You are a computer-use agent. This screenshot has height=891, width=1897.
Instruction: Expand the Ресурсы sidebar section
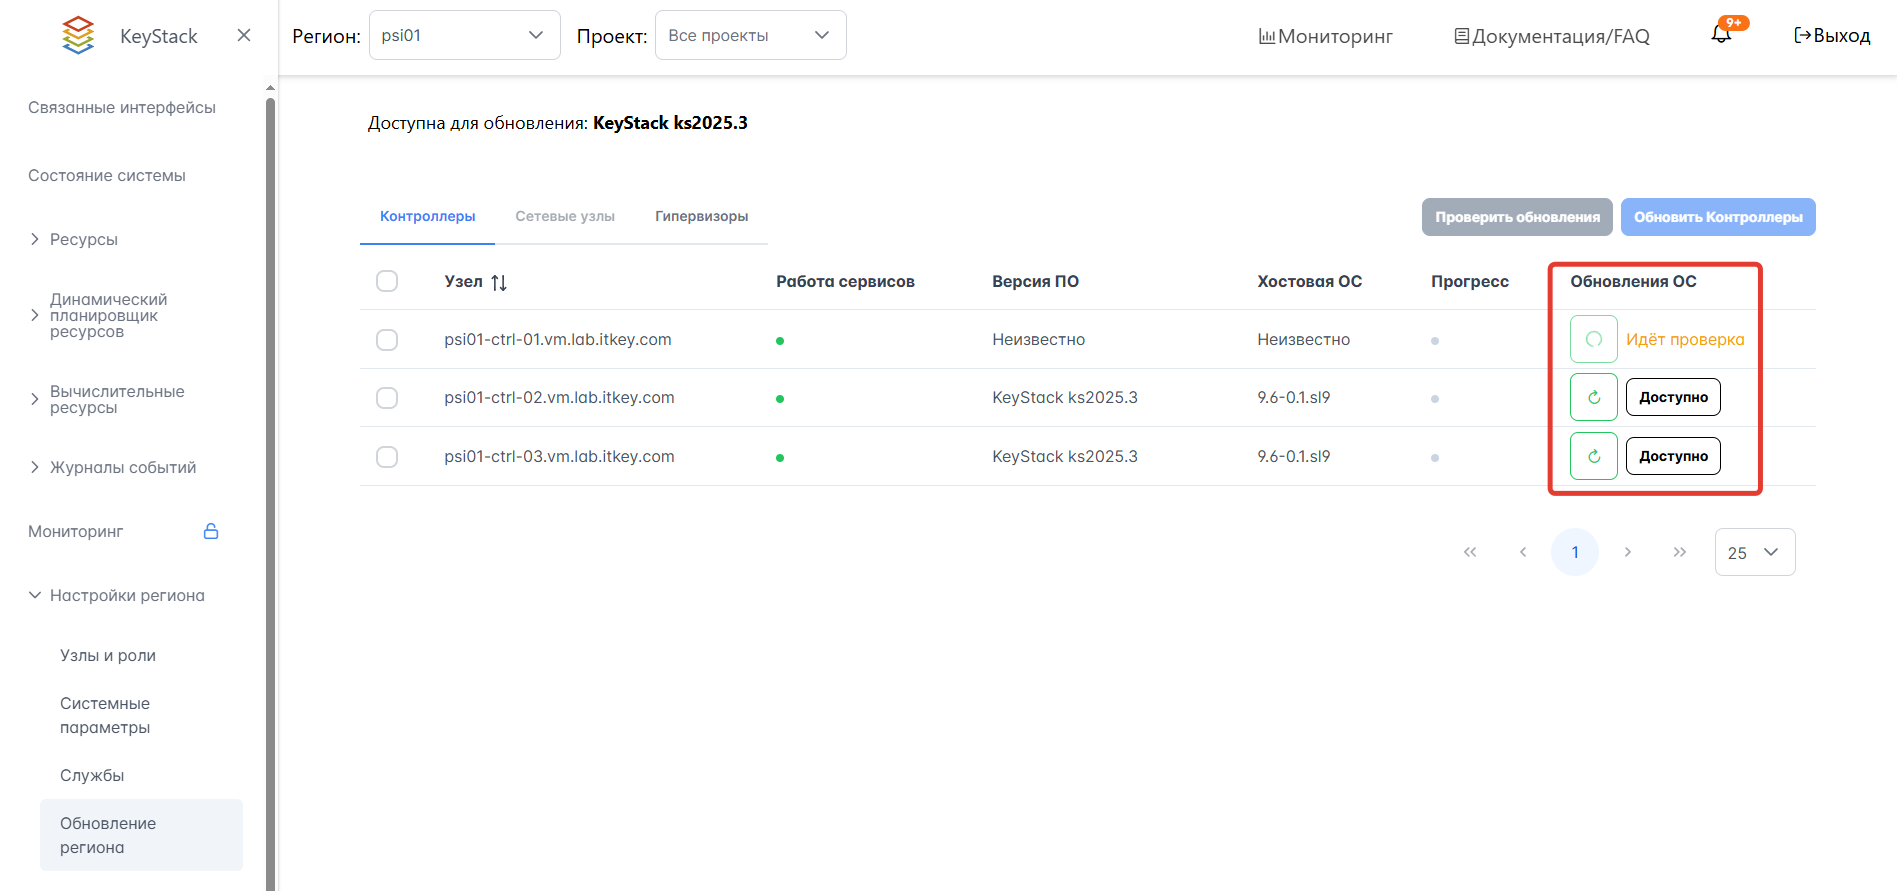(x=84, y=240)
